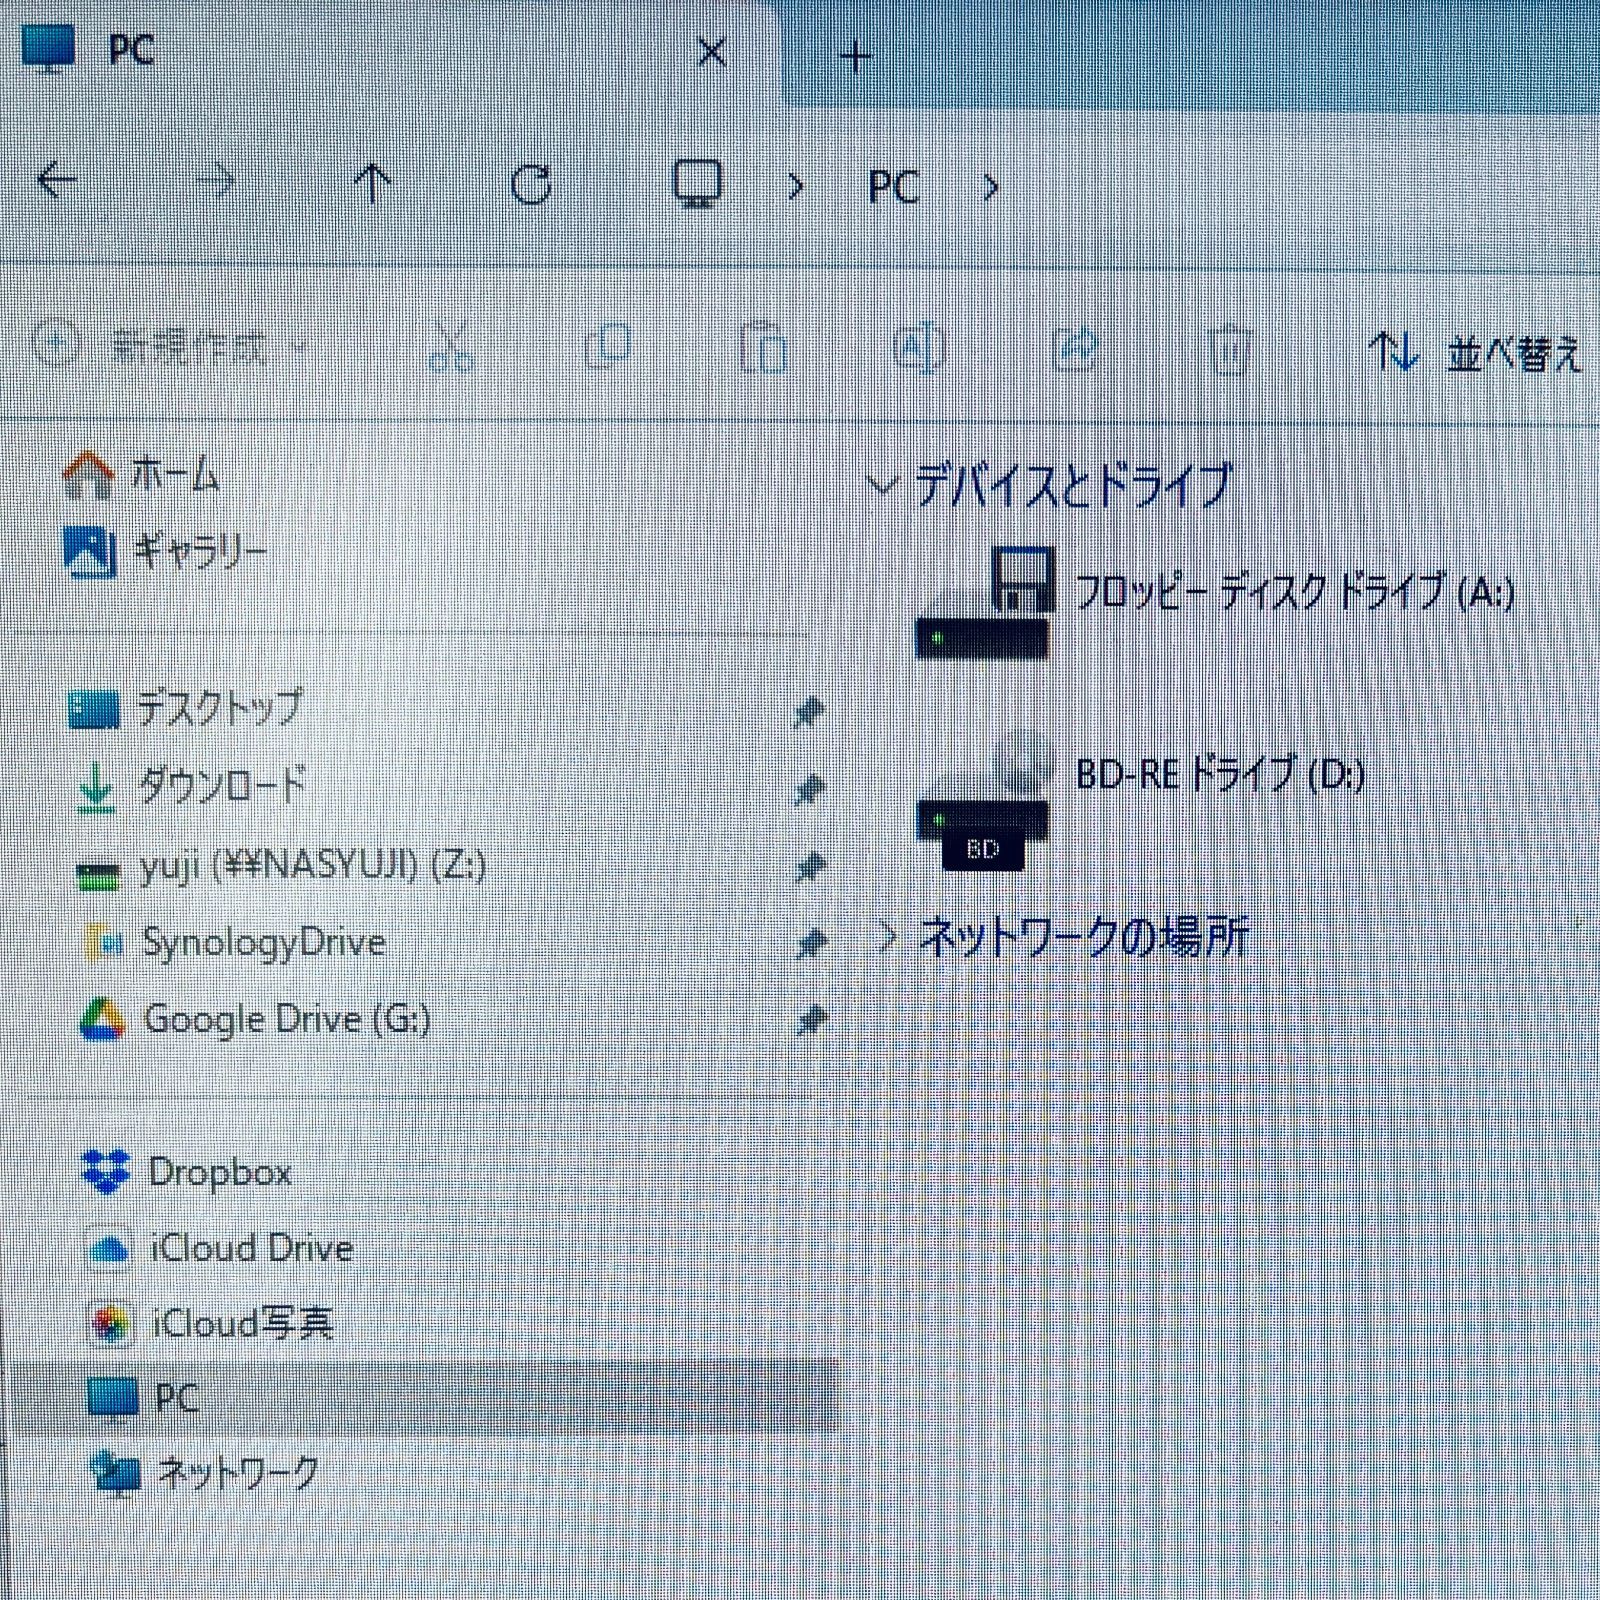Select the PC tab title
The image size is (1600, 1600).
[x=131, y=48]
